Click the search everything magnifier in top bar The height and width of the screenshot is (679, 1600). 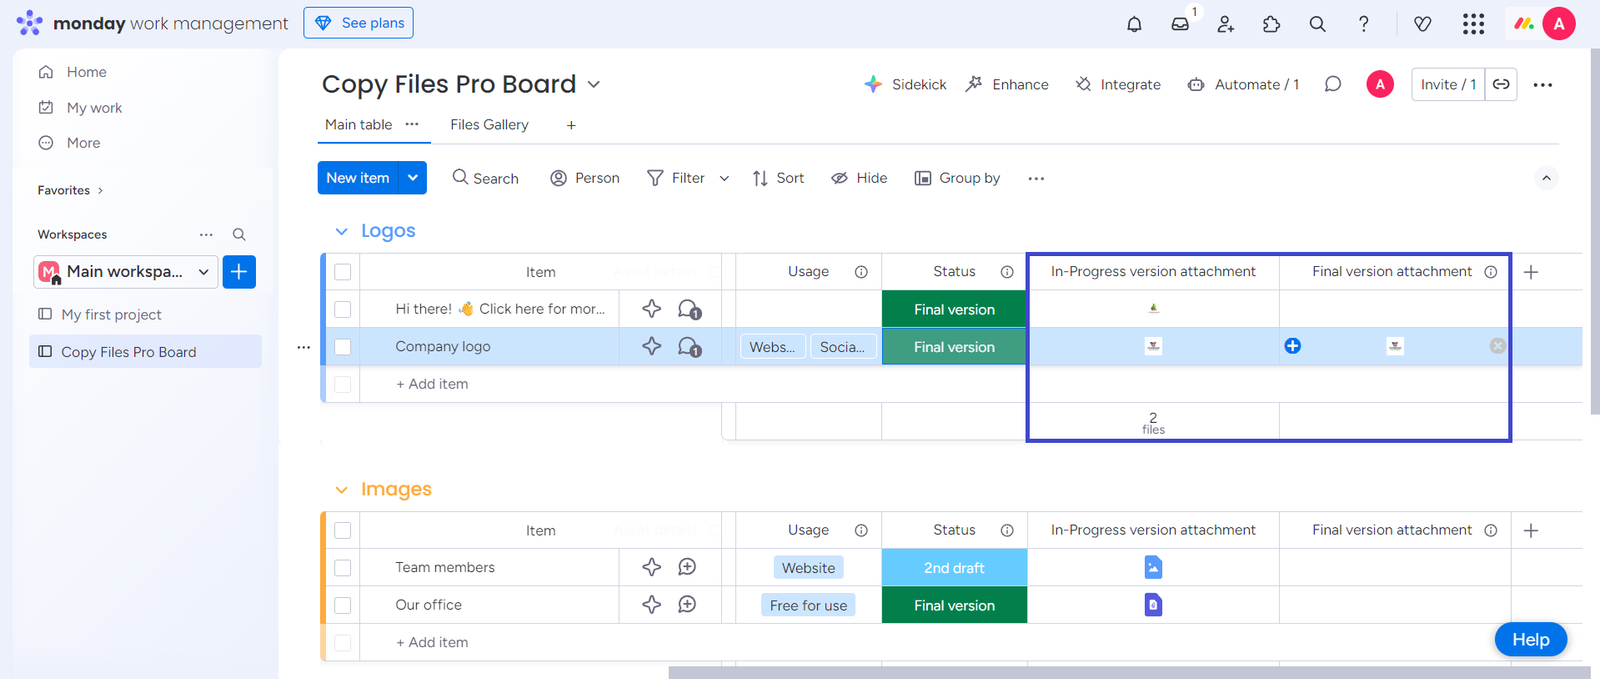tap(1318, 24)
